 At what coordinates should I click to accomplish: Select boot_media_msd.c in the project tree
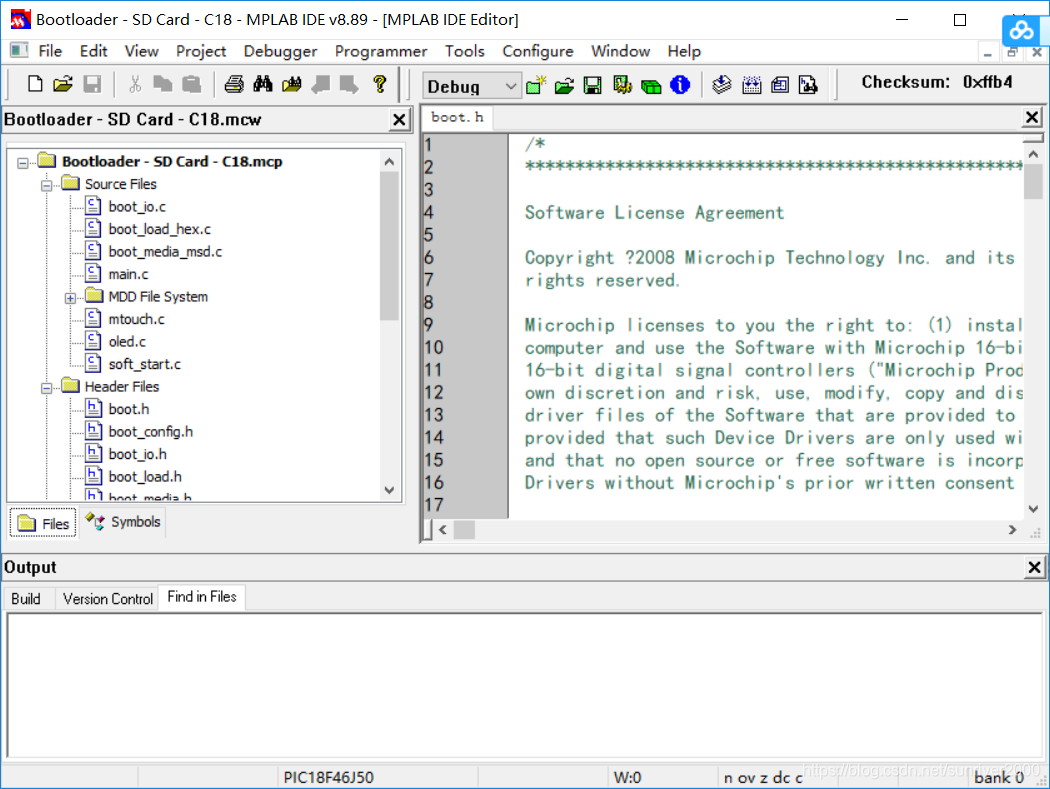pyautogui.click(x=165, y=252)
